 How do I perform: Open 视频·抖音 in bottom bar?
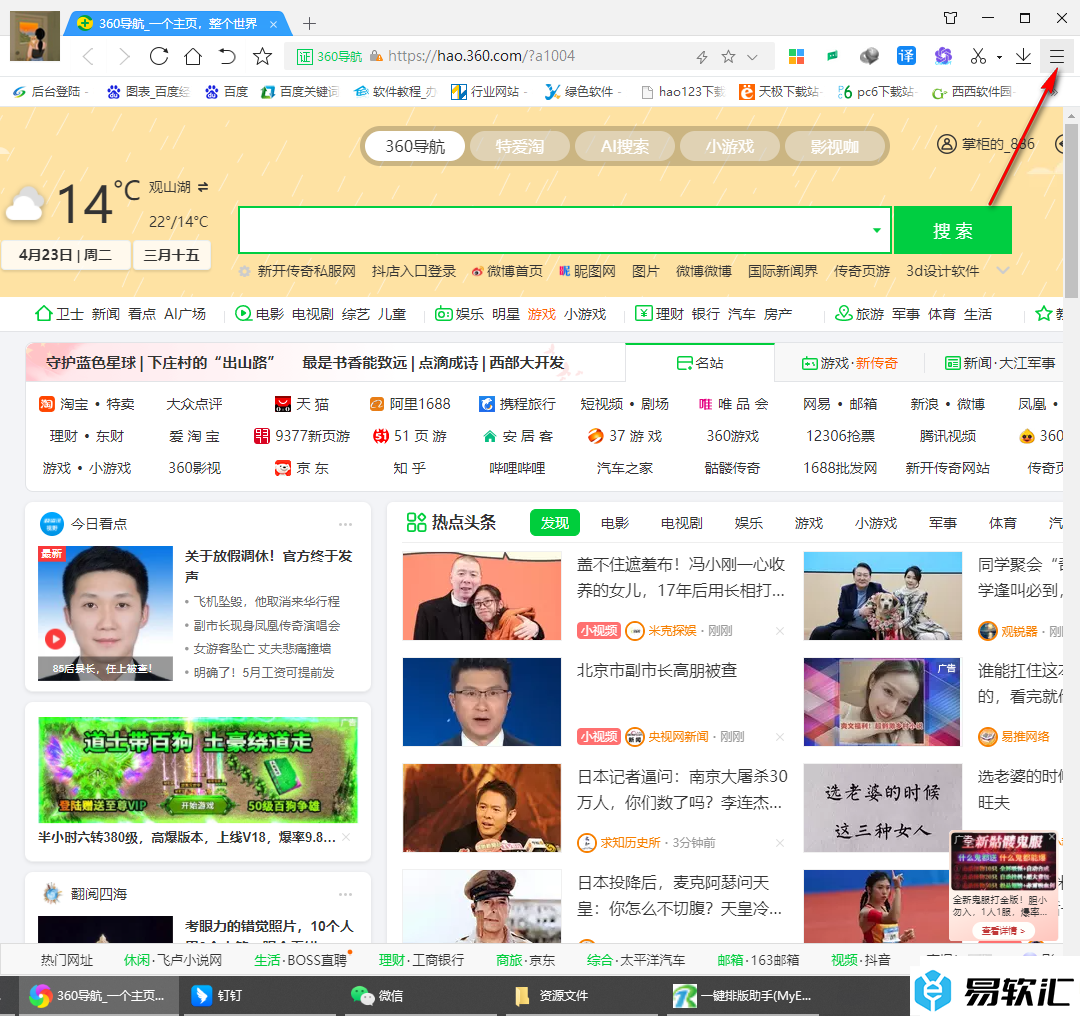click(x=860, y=960)
